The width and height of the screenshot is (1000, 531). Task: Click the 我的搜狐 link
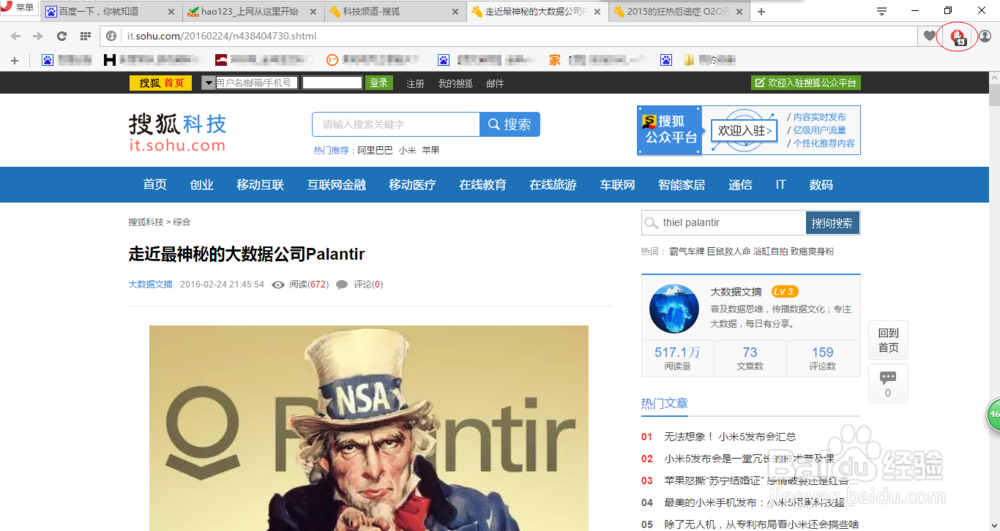[x=455, y=84]
